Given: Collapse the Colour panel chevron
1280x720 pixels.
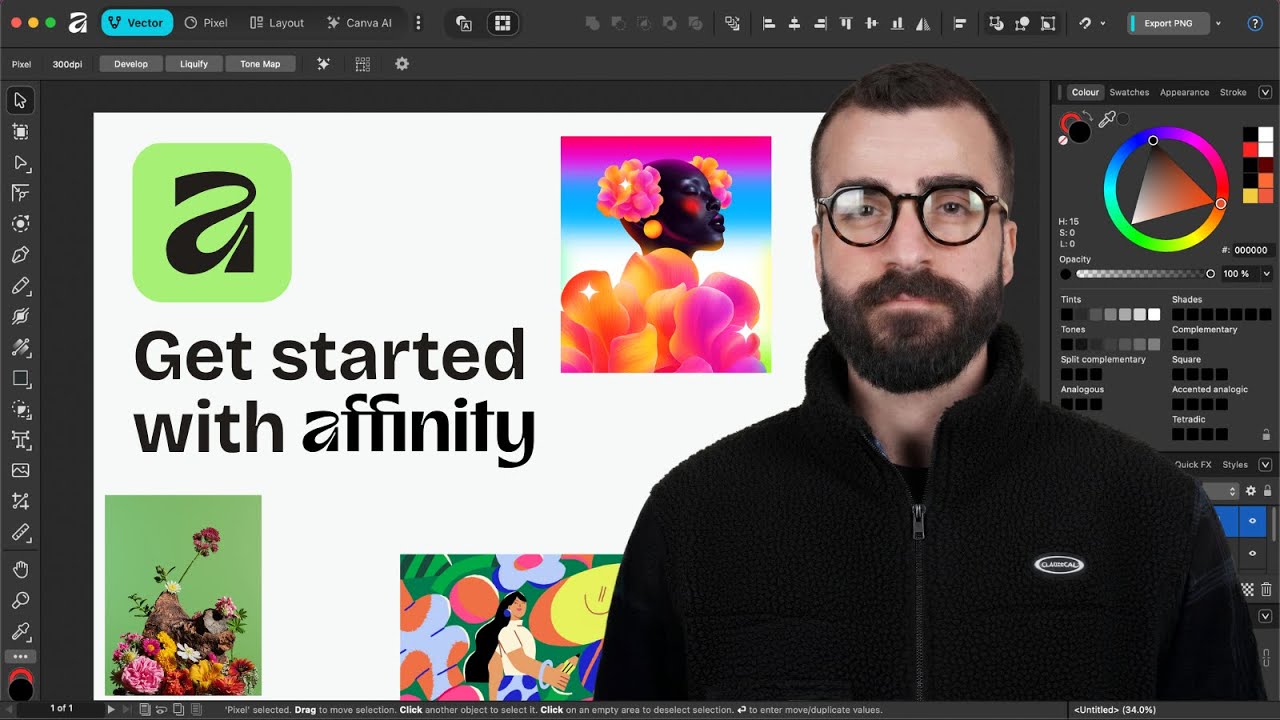Looking at the screenshot, I should pos(1265,92).
